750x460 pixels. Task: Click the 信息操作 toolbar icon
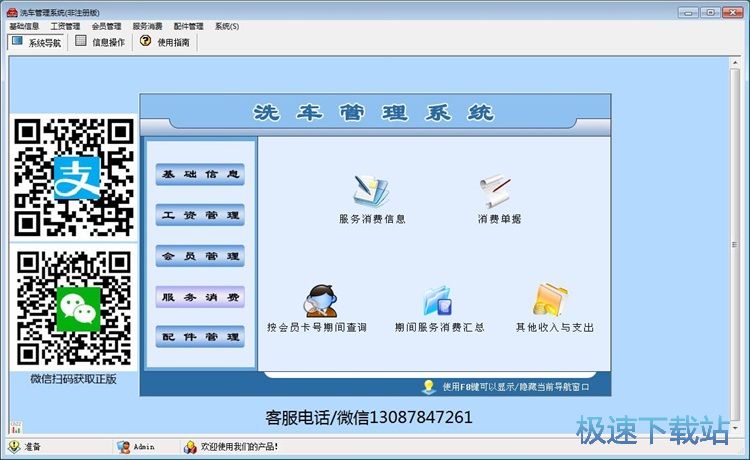tap(81, 41)
